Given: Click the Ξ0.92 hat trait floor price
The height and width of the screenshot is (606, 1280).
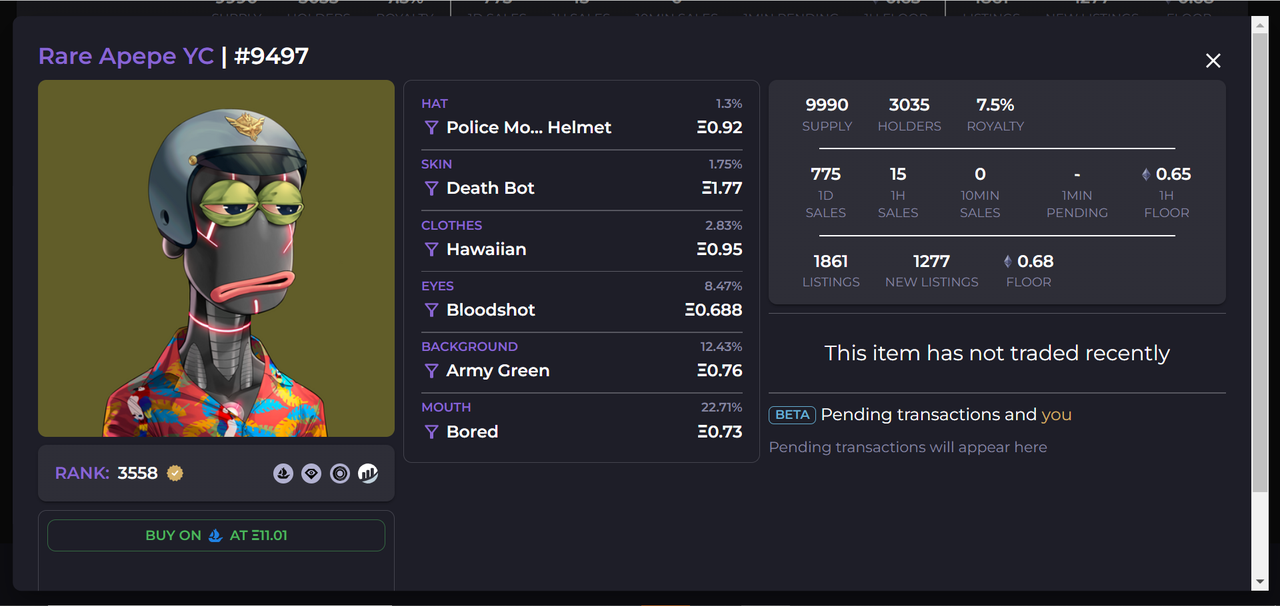Looking at the screenshot, I should [x=719, y=128].
